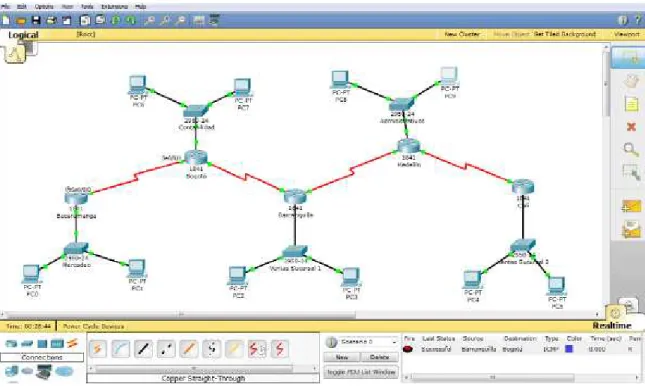The height and width of the screenshot is (387, 645).
Task: Choose the Custom Made Devices category
Action: (x=44, y=372)
